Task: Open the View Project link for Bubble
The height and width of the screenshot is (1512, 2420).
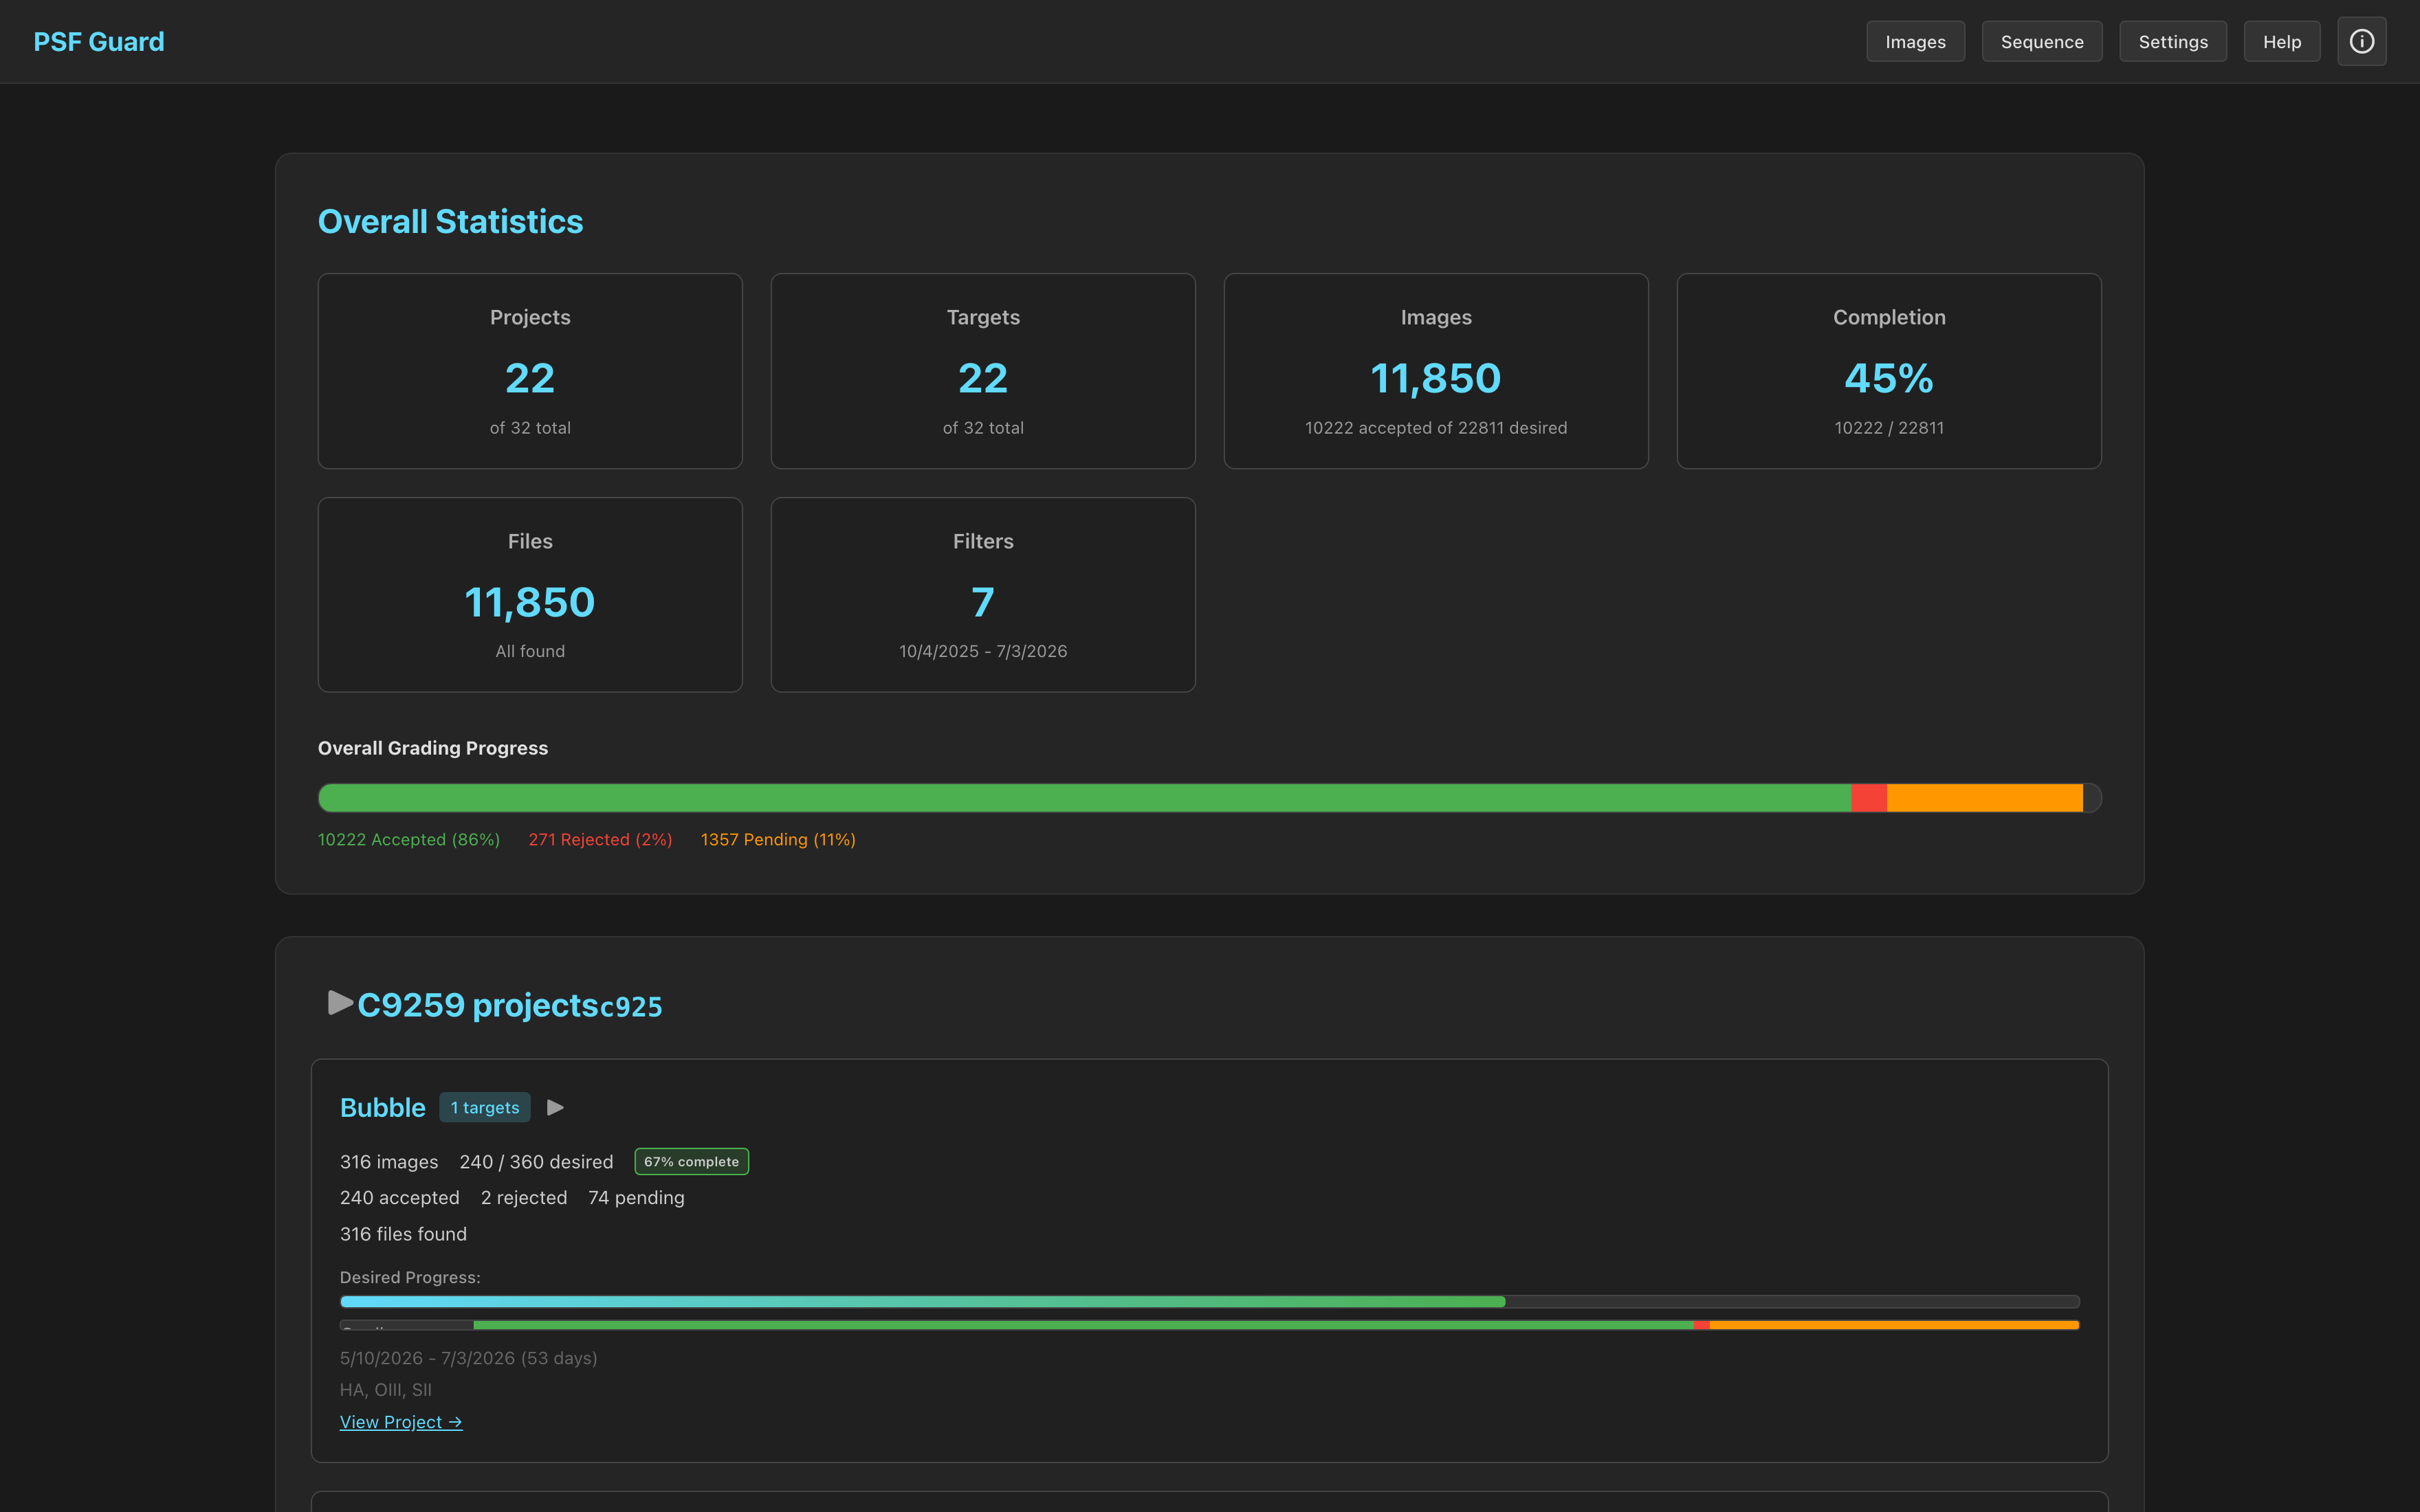Action: click(401, 1422)
